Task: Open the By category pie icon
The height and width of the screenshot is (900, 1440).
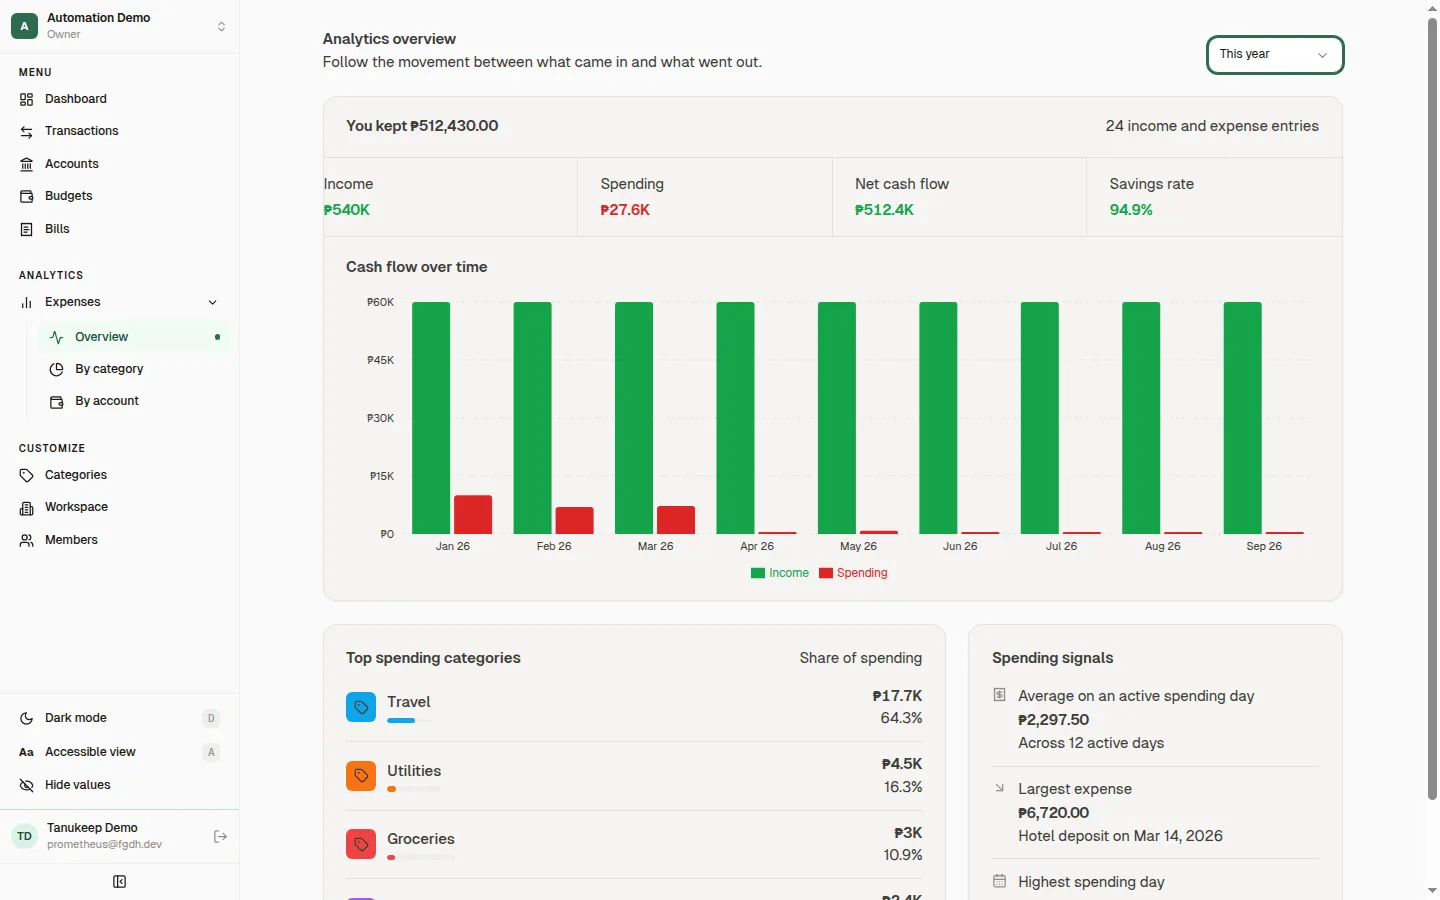Action: (x=57, y=369)
